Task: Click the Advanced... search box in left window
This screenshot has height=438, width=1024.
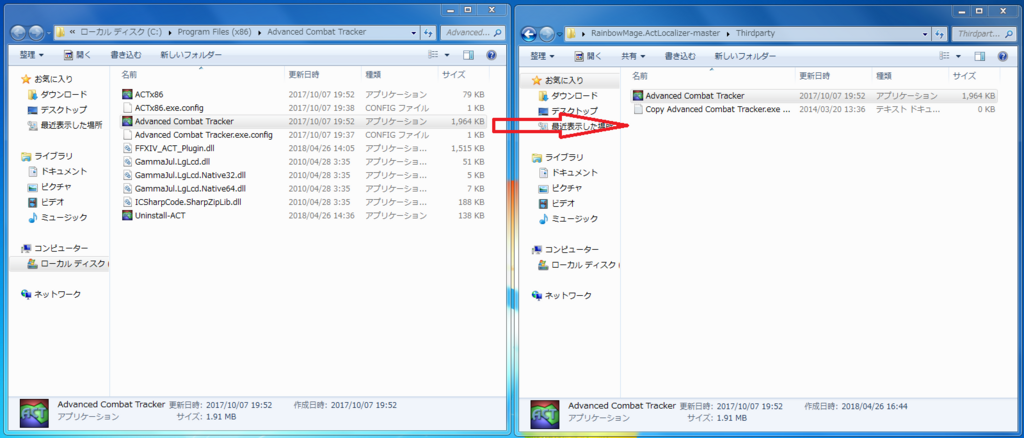Action: [x=472, y=32]
